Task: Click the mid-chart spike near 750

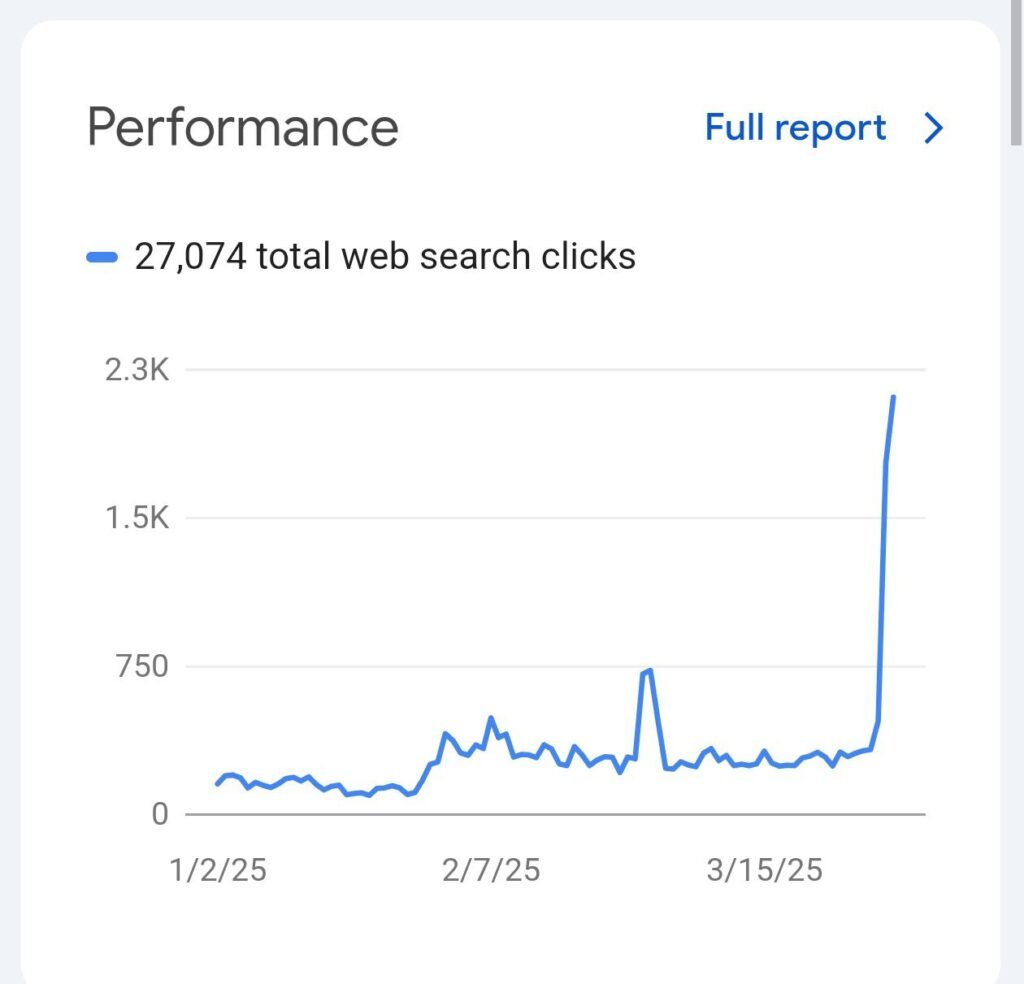Action: pyautogui.click(x=650, y=670)
